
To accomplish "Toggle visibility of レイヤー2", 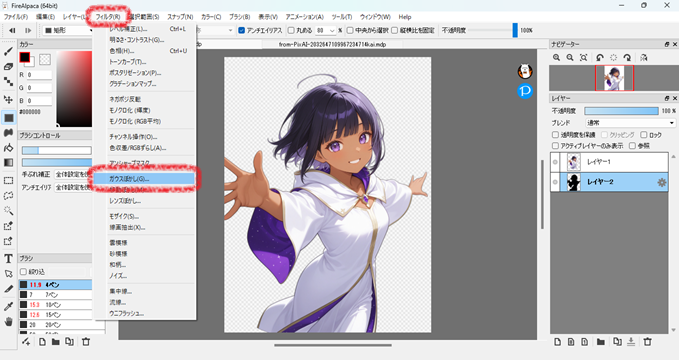I will tap(555, 182).
